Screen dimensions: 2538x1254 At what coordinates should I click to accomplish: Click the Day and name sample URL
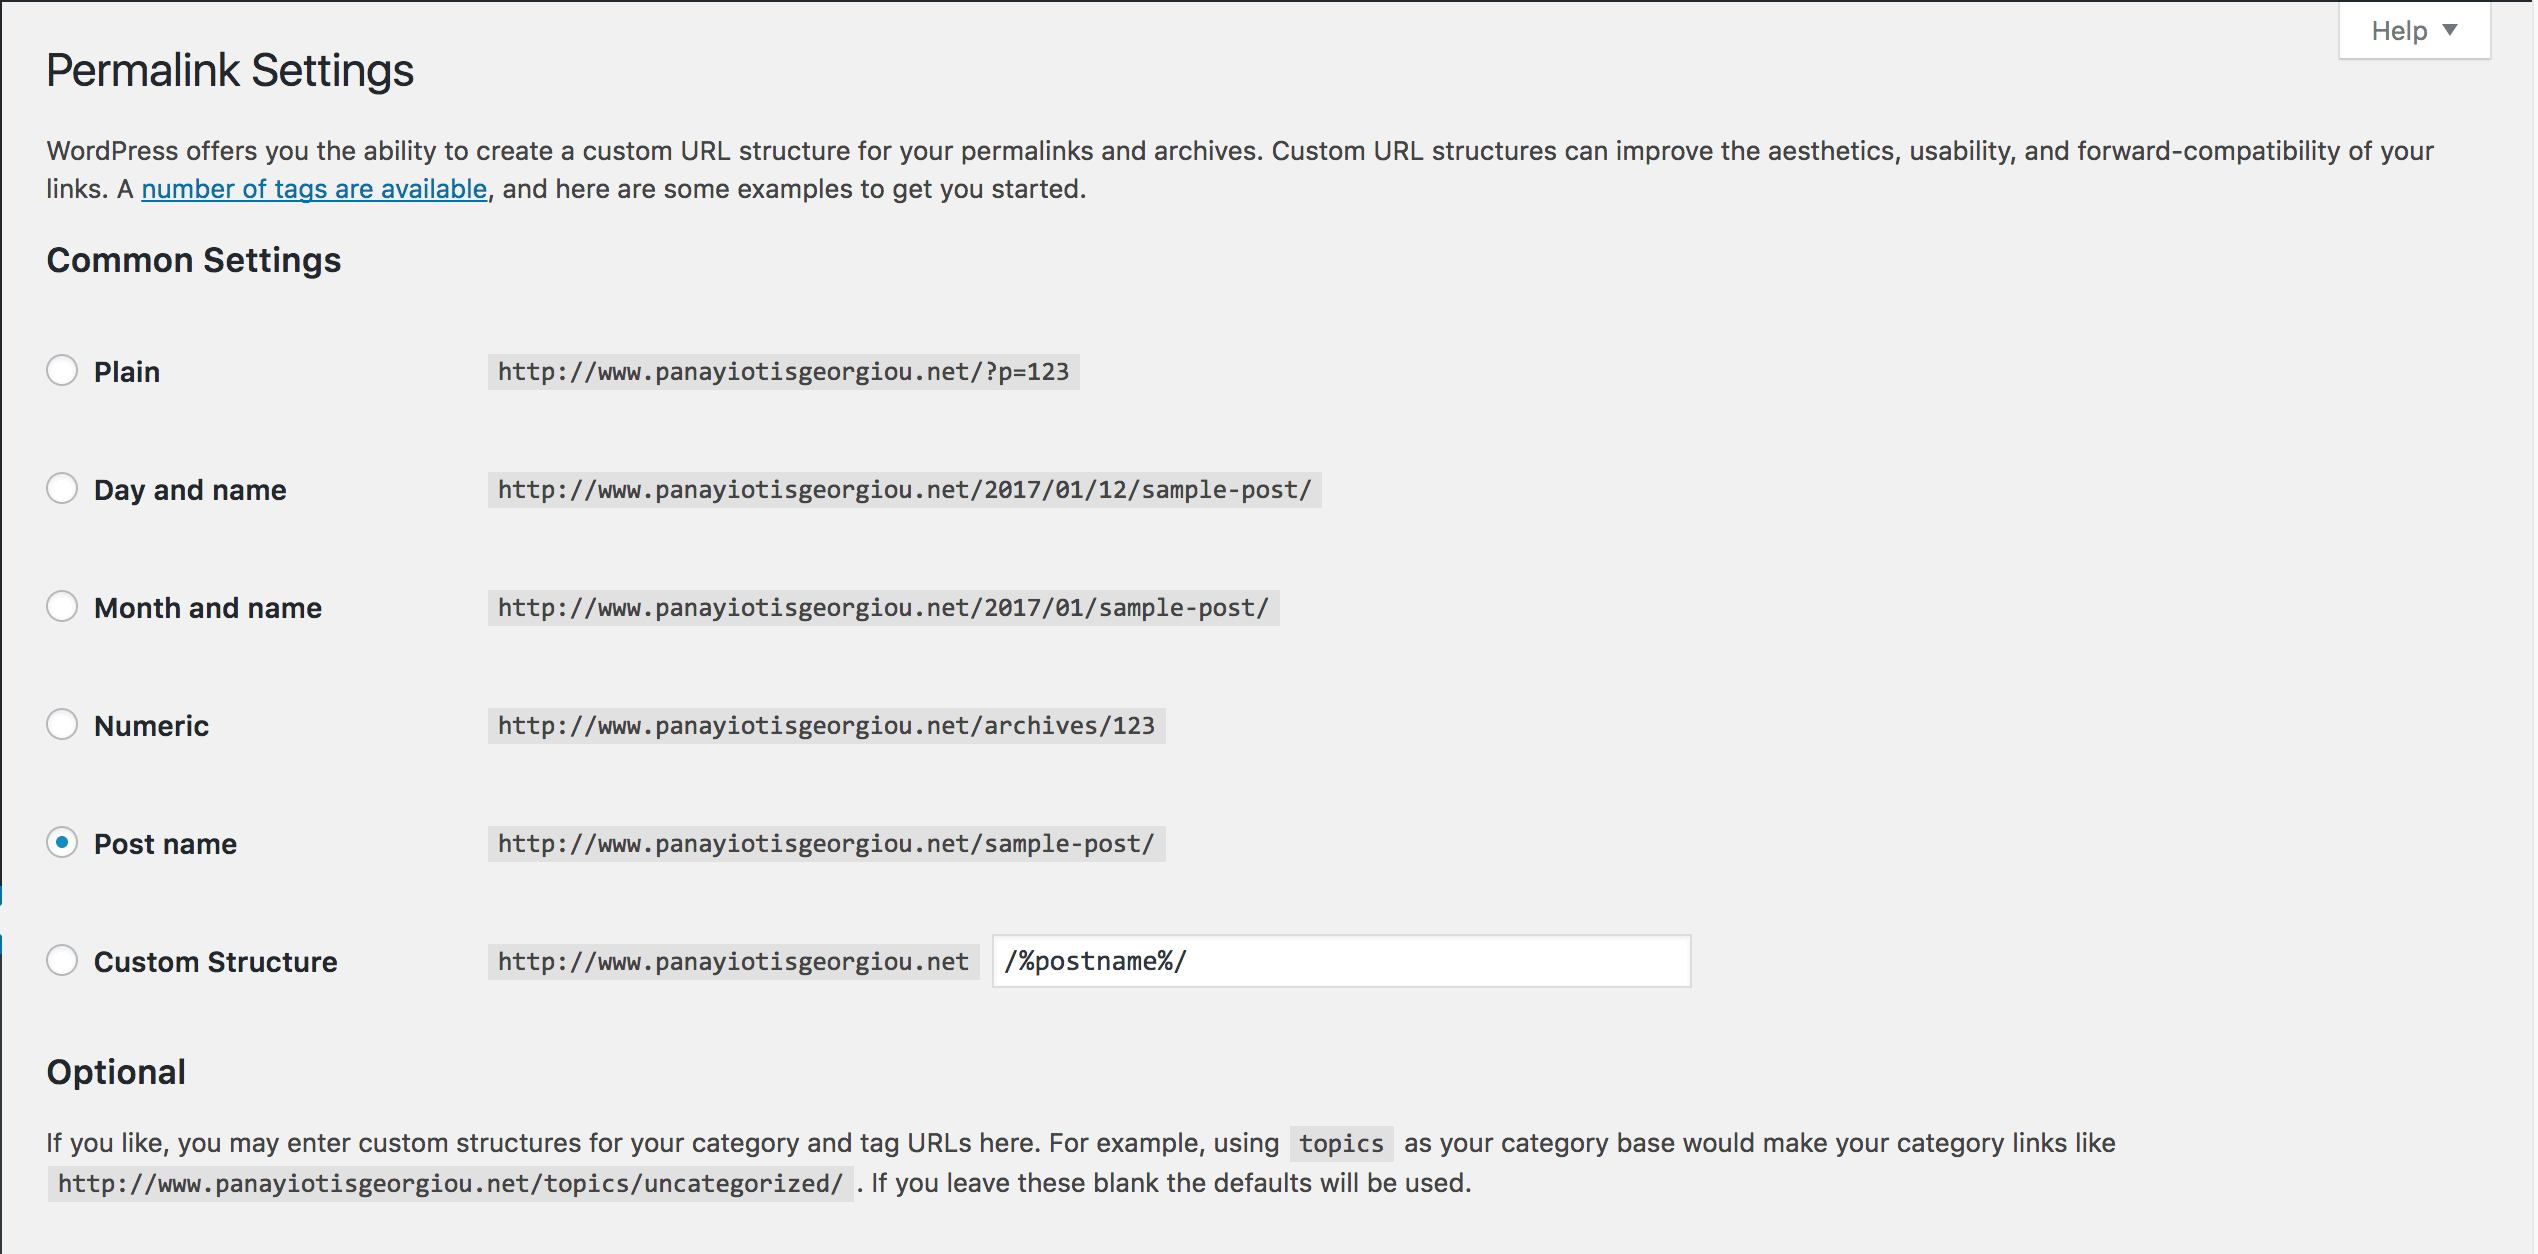904,490
